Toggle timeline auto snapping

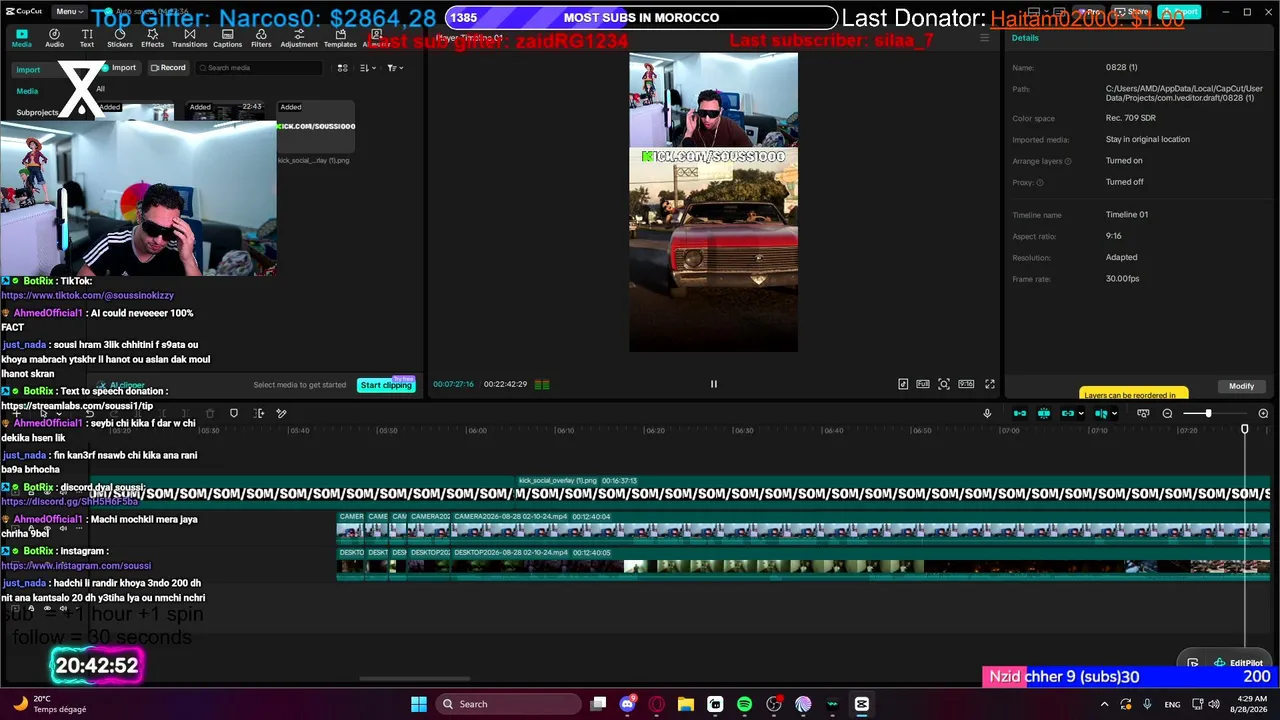(x=1044, y=413)
